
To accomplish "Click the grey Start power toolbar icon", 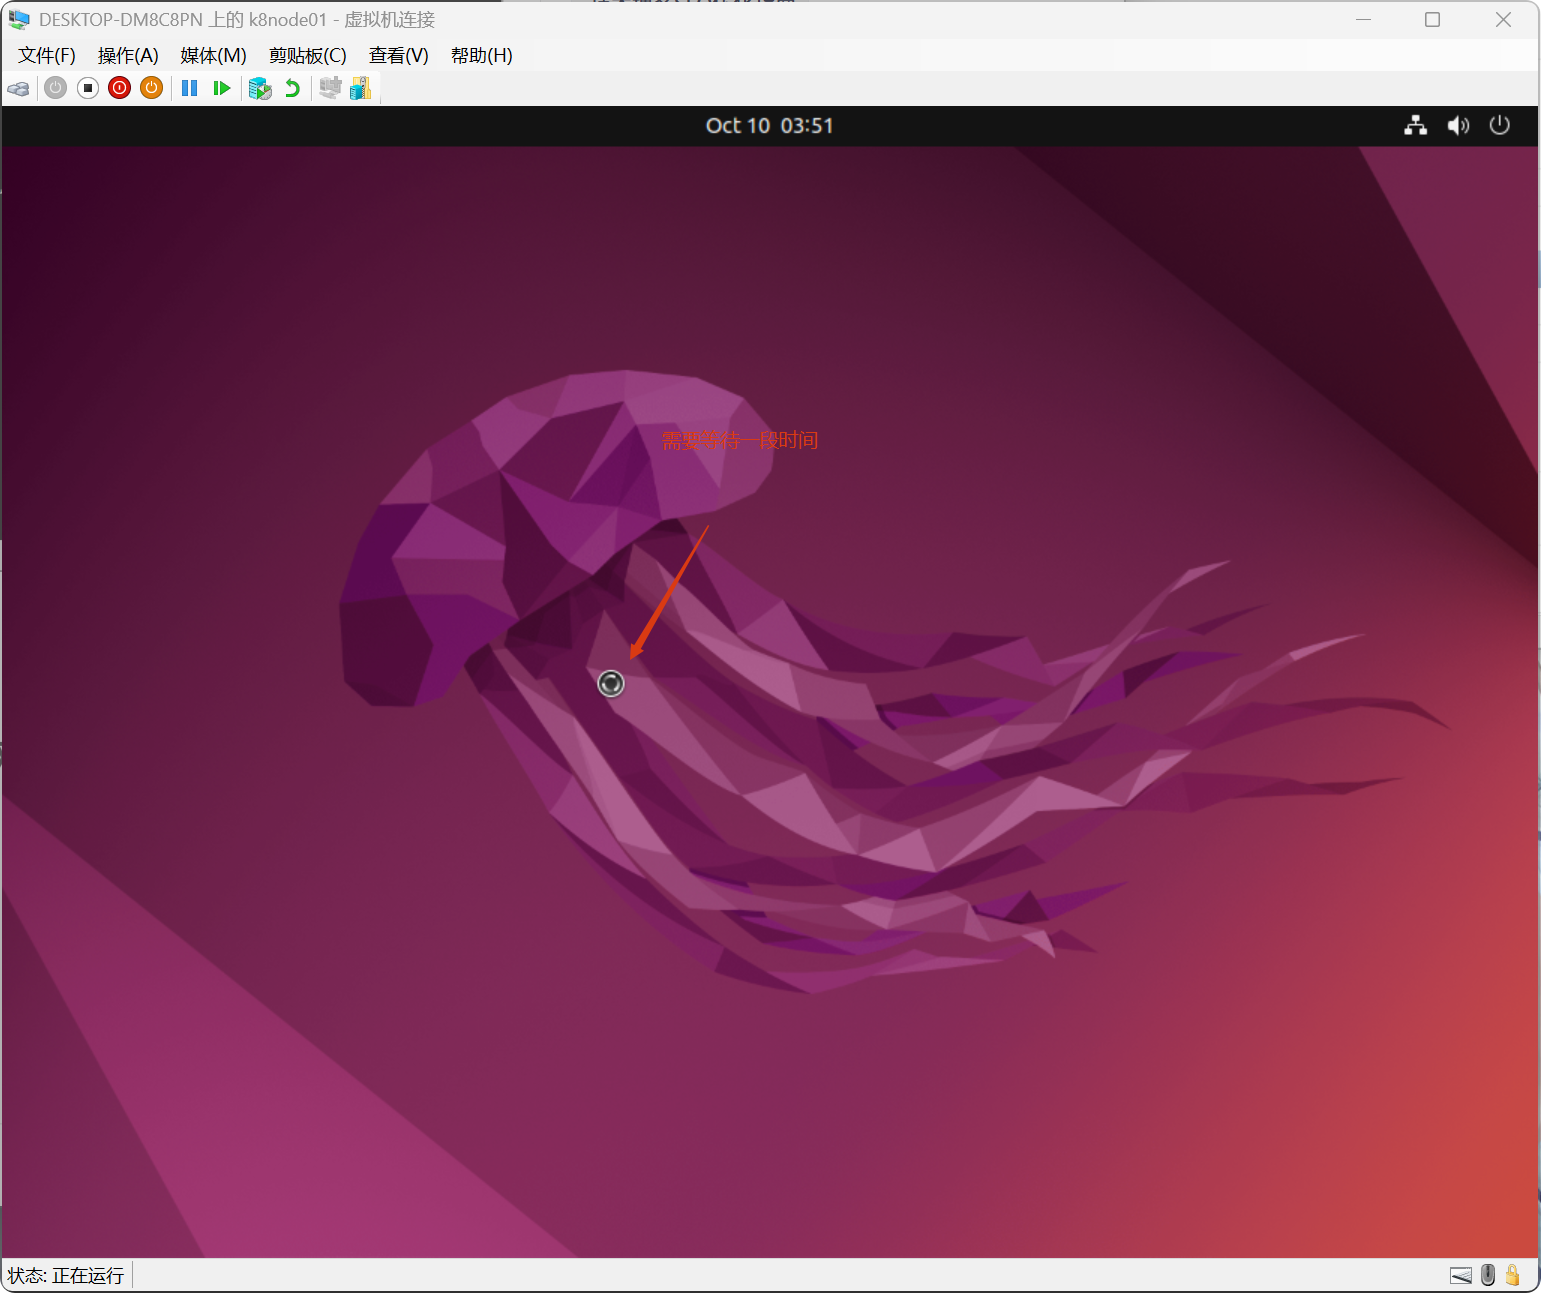I will pyautogui.click(x=56, y=88).
